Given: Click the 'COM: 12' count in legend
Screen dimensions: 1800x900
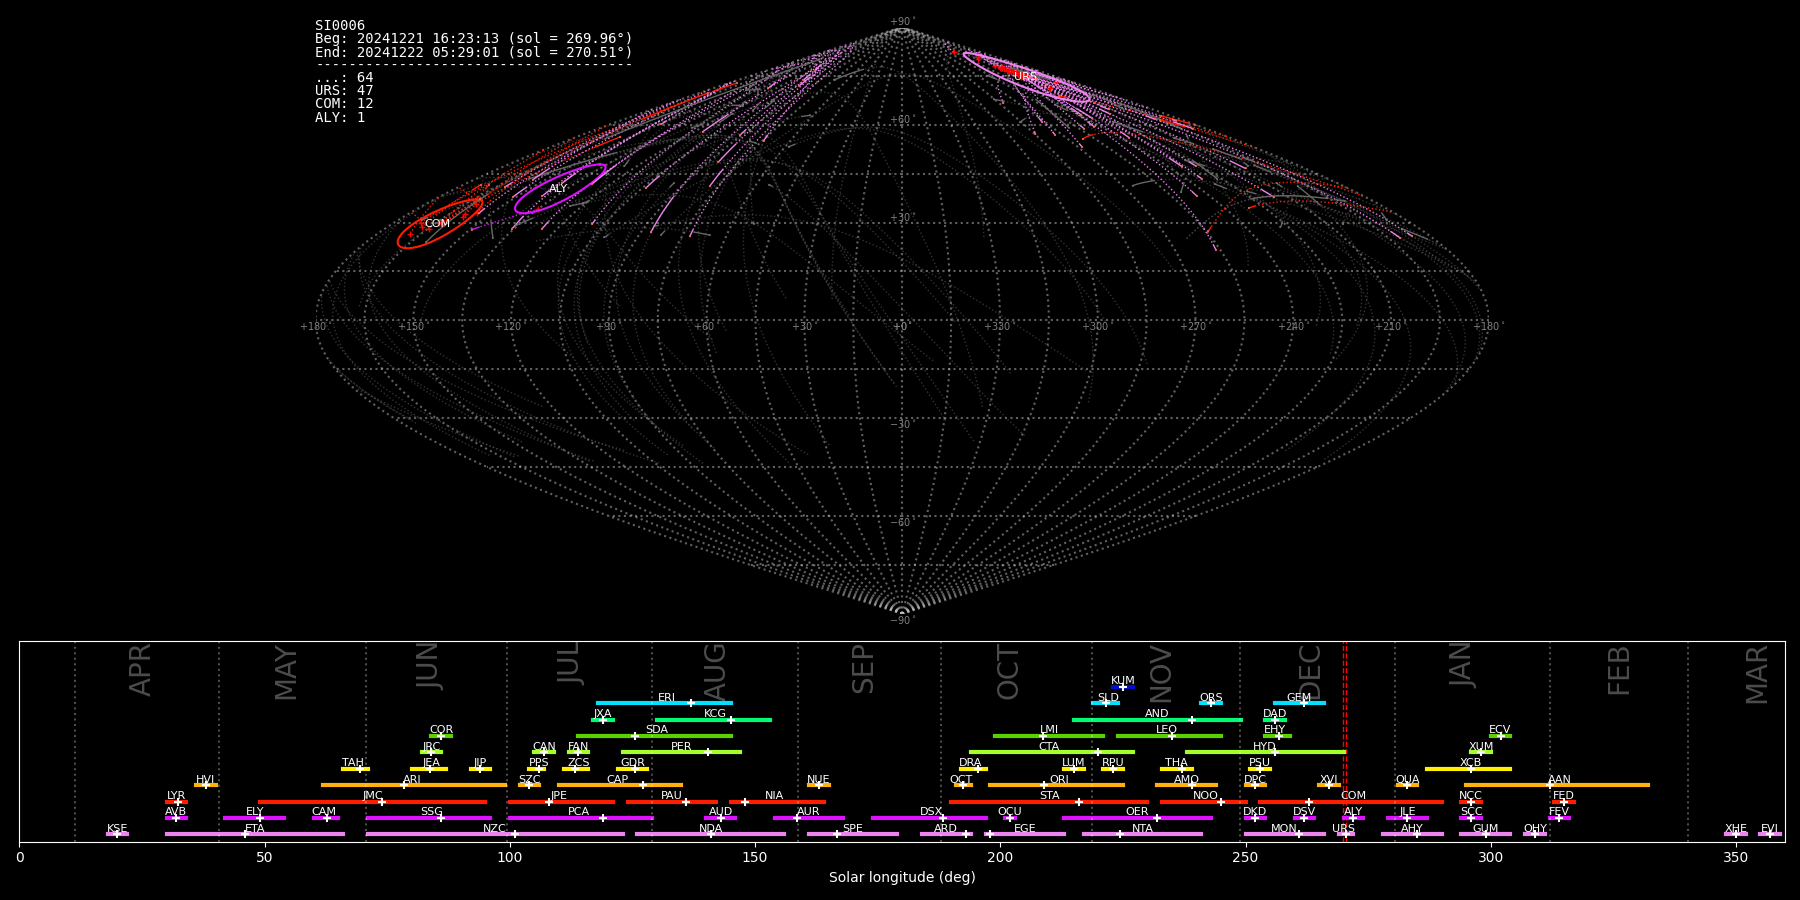Looking at the screenshot, I should (344, 104).
